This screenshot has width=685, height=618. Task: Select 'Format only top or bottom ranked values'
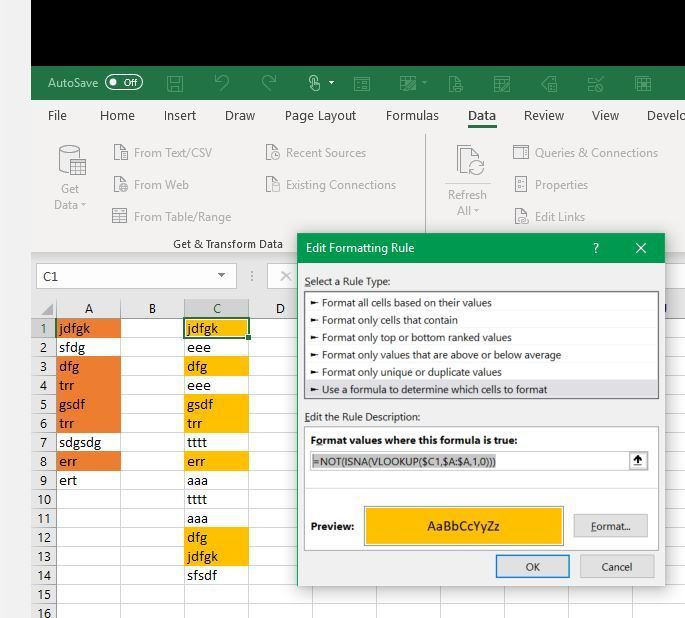point(481,337)
